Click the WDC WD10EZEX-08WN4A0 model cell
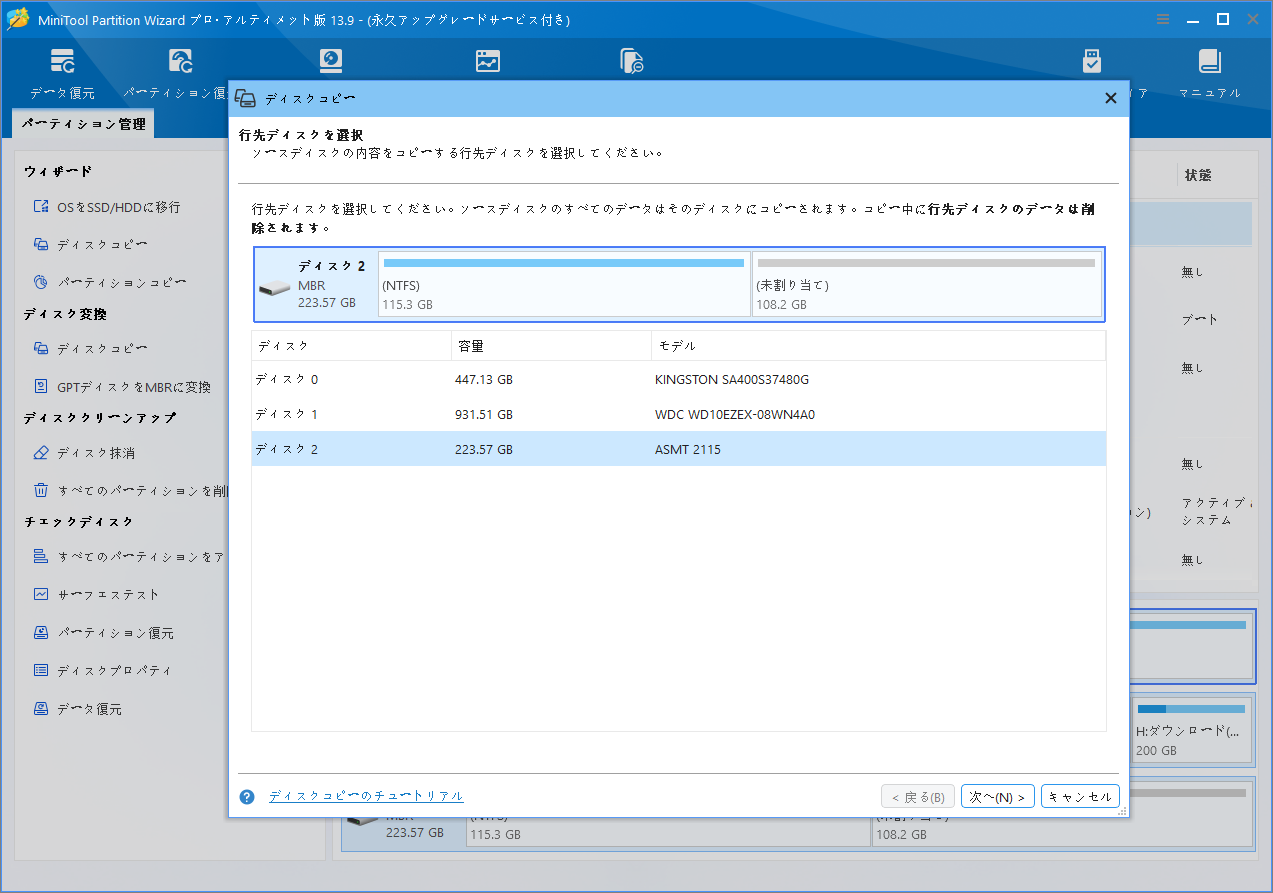 pyautogui.click(x=735, y=414)
